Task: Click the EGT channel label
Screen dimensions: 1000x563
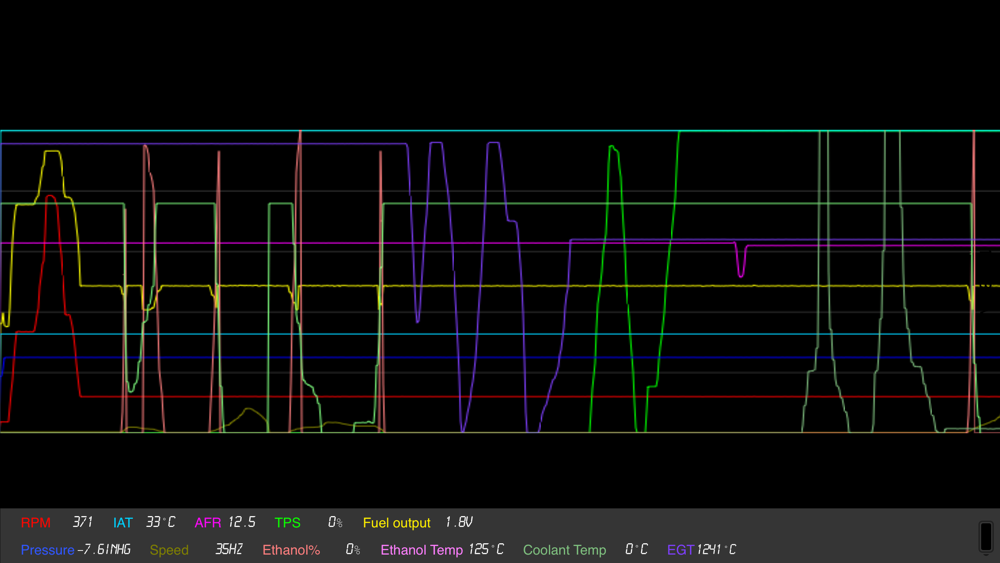Action: 680,550
